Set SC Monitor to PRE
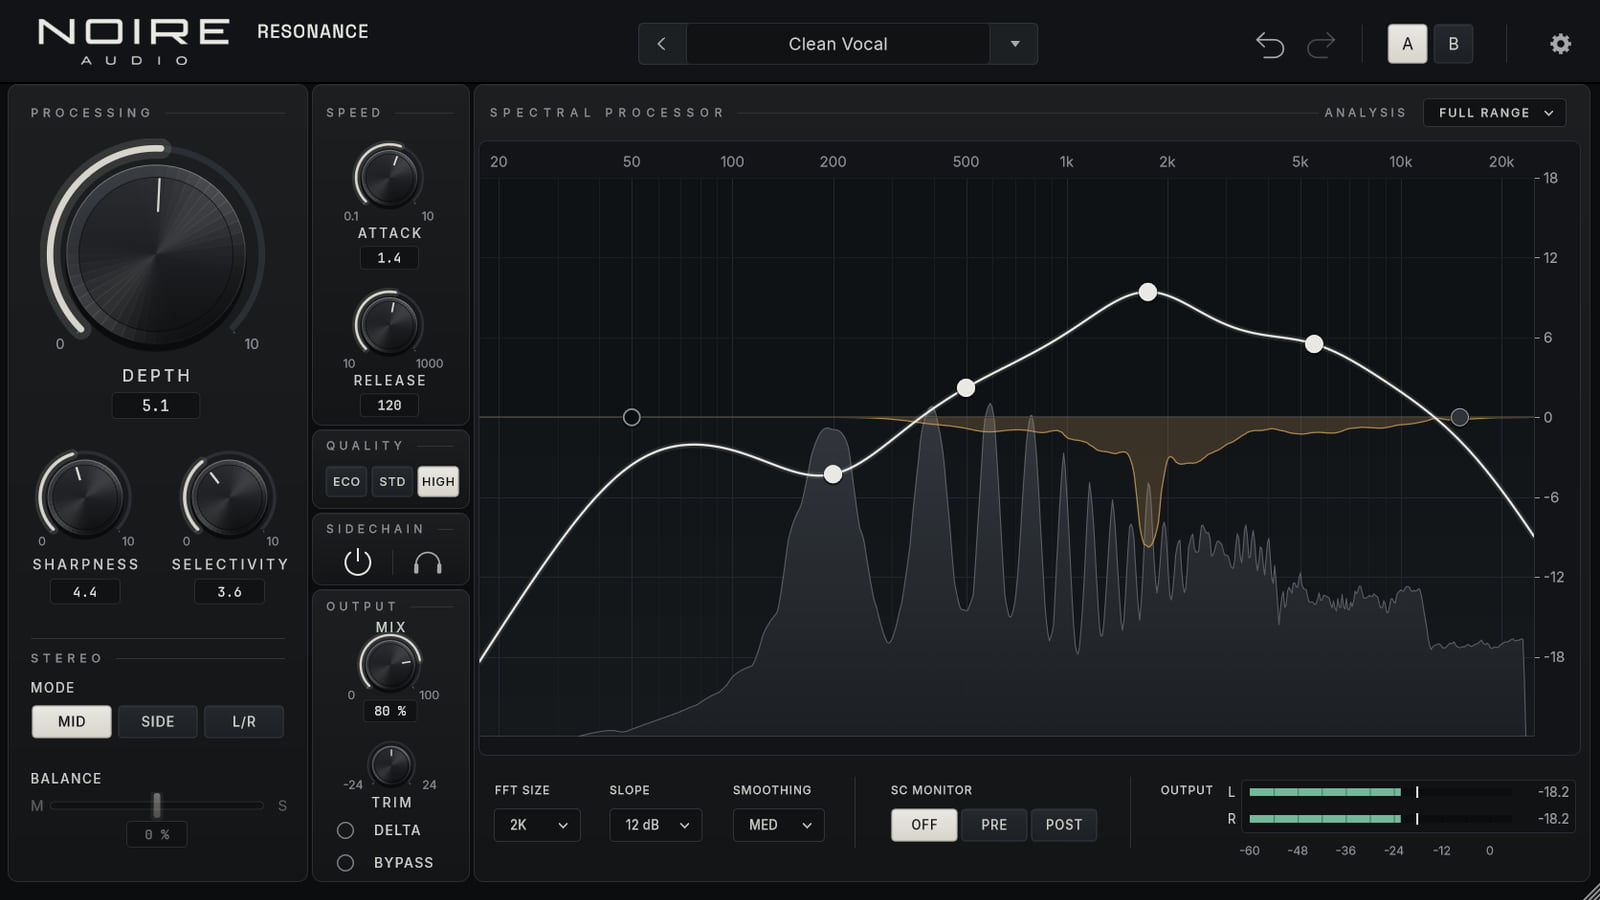 [x=994, y=825]
